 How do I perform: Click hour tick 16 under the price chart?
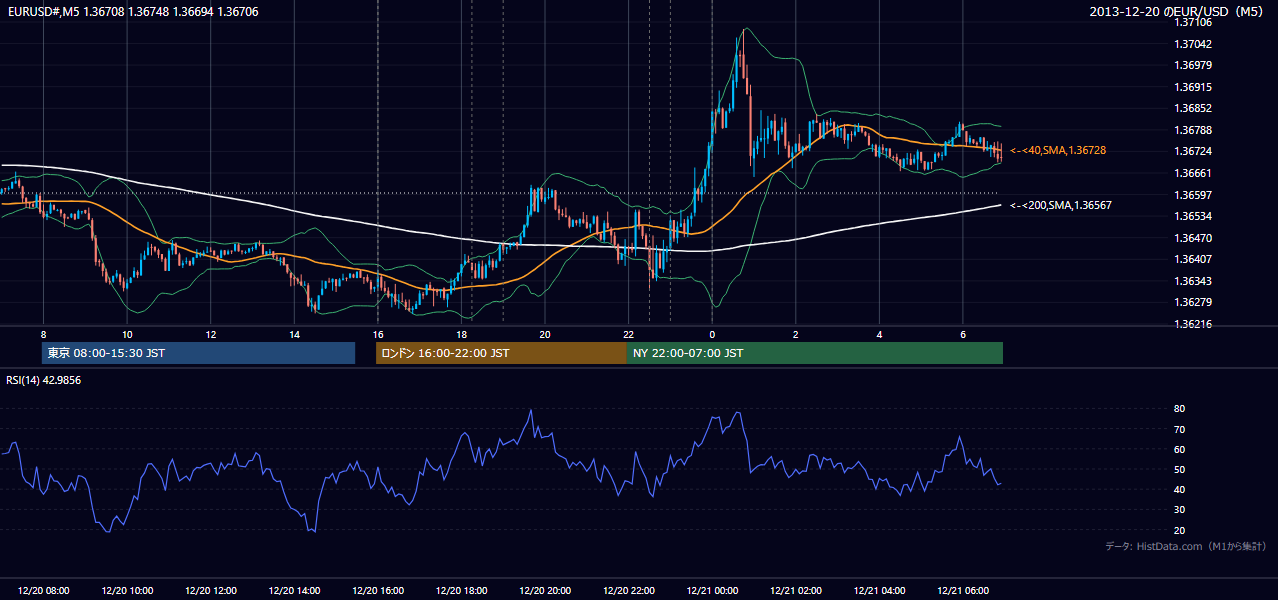[378, 334]
